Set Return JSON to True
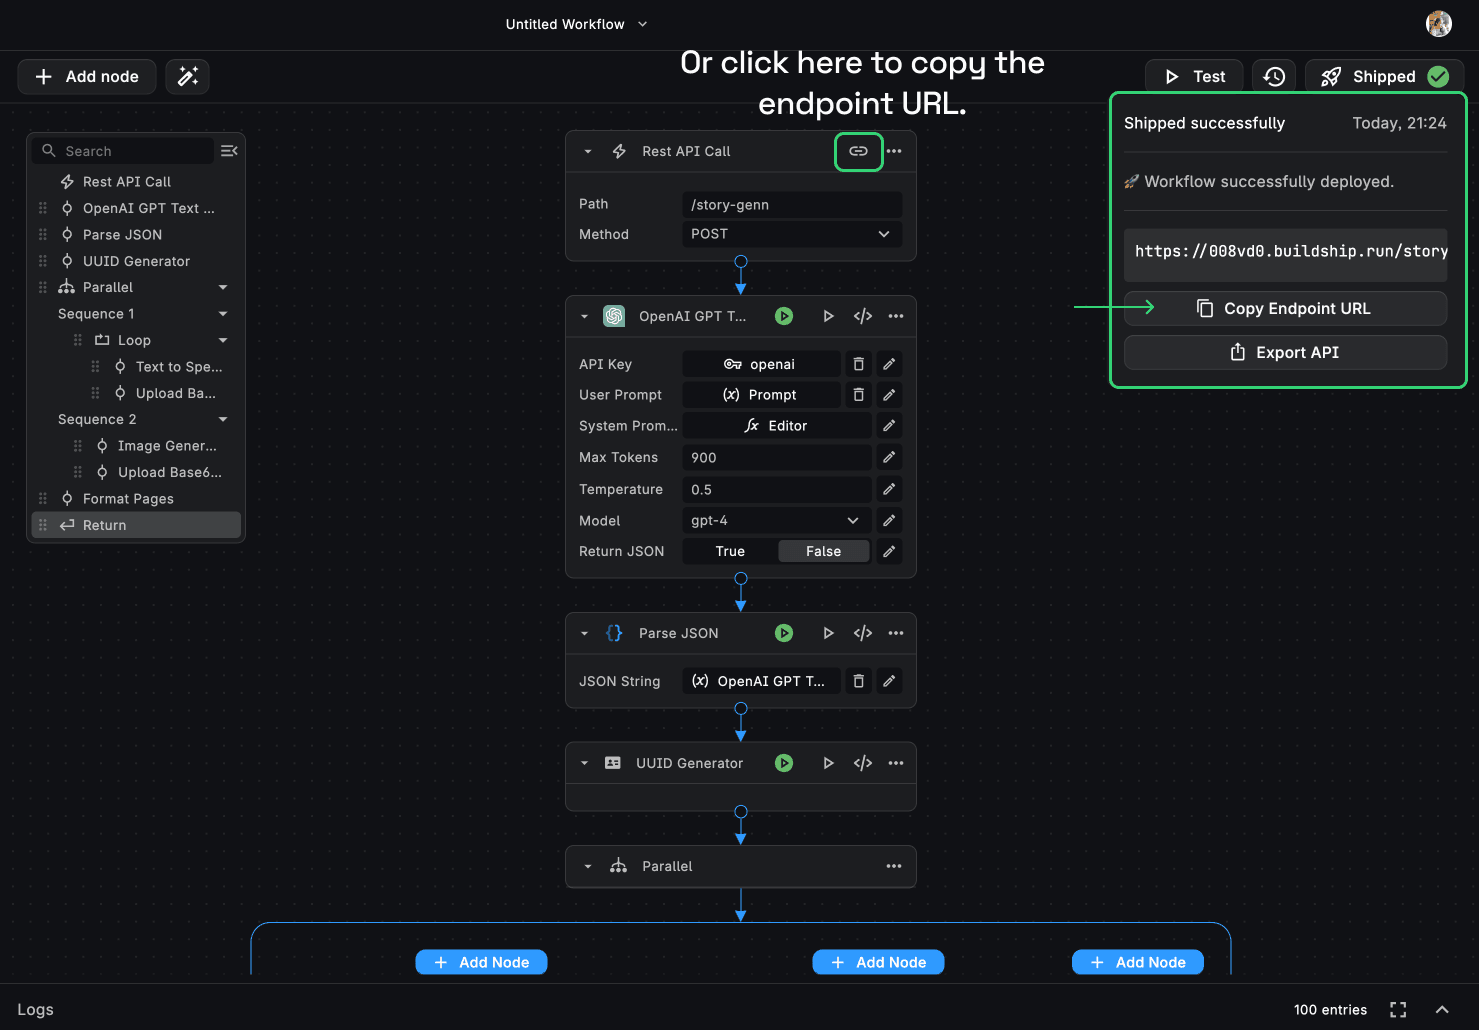 [x=730, y=551]
